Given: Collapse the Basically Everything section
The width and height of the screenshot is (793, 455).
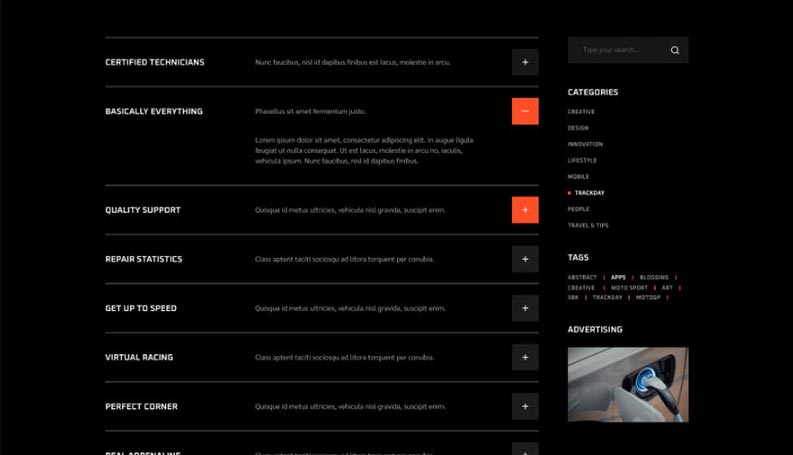Looking at the screenshot, I should (525, 111).
